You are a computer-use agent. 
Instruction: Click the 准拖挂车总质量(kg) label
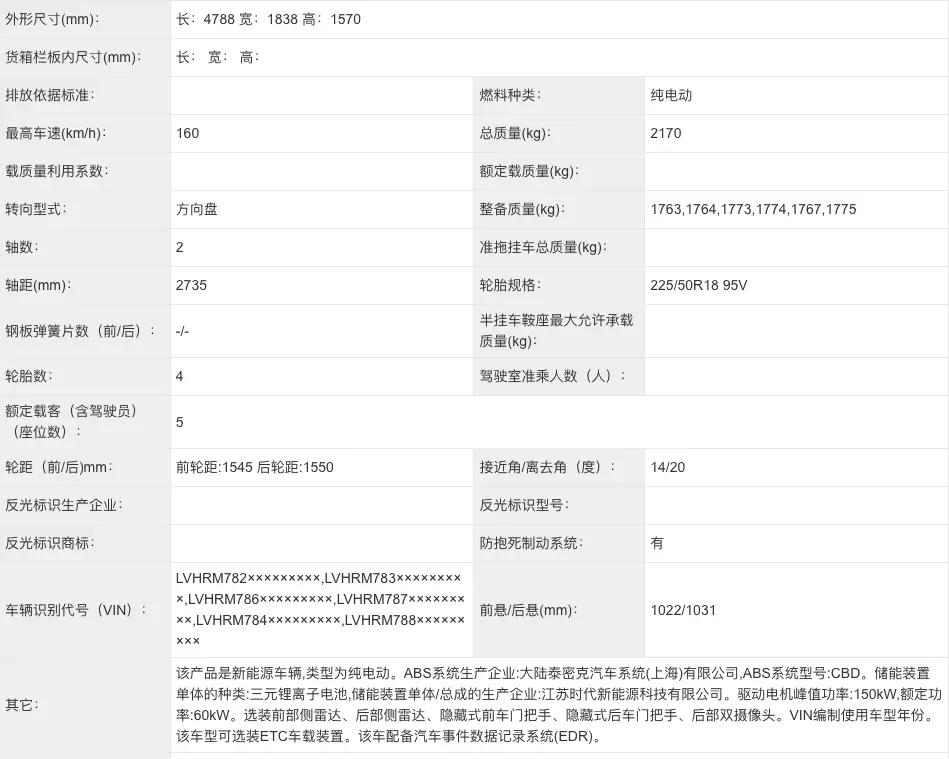[x=543, y=247]
